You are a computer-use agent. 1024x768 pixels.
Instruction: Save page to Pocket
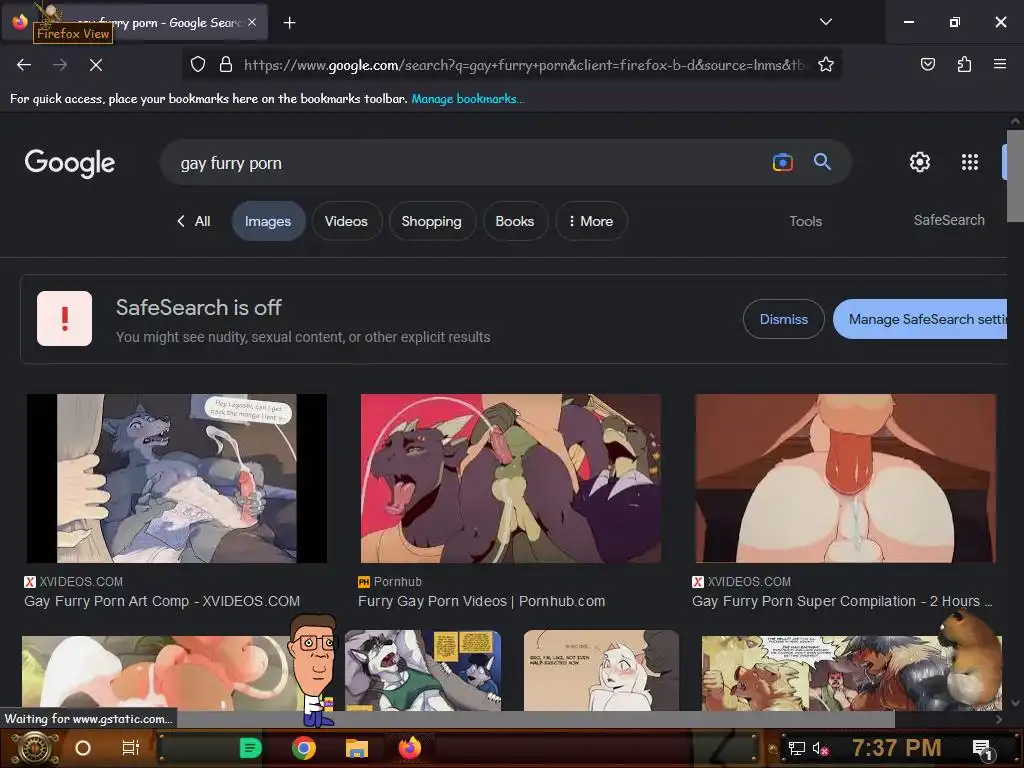(927, 64)
